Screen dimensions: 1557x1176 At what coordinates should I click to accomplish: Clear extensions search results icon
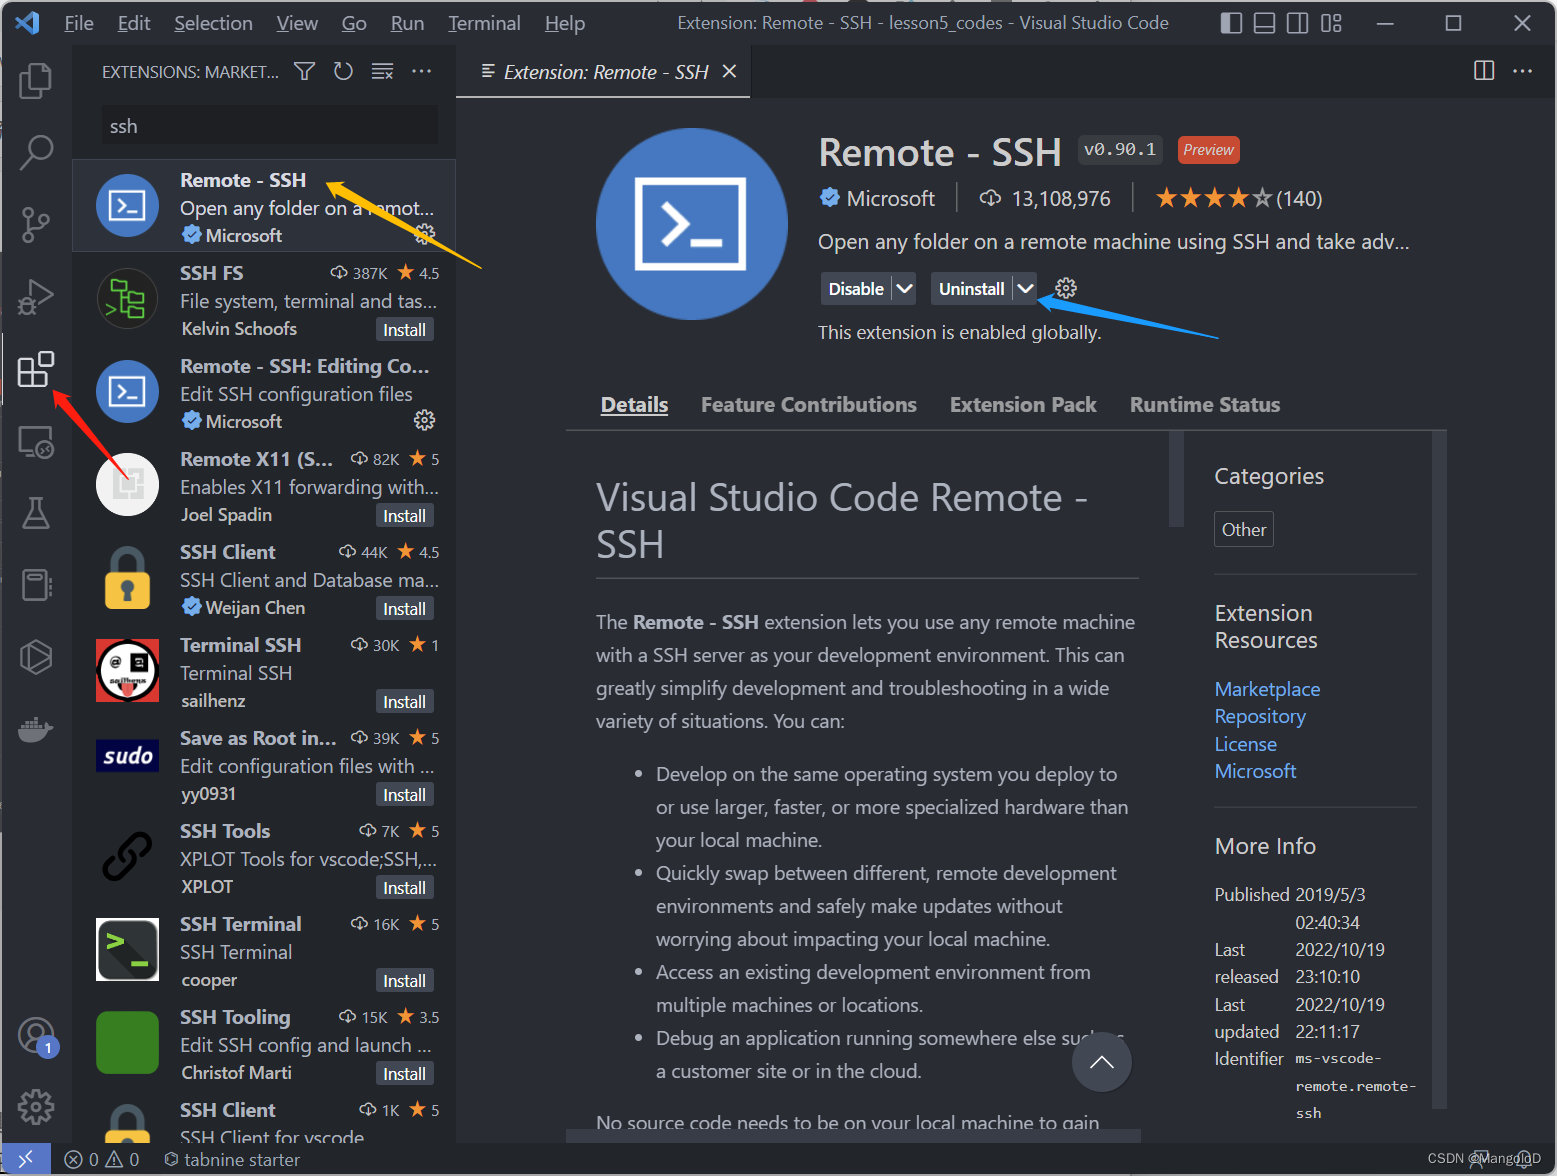pyautogui.click(x=382, y=71)
